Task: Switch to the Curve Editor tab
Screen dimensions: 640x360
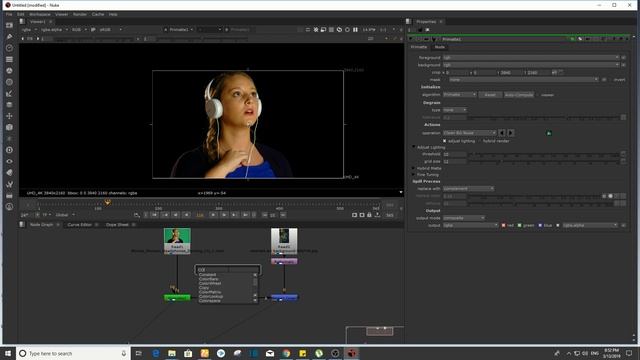Action: coord(80,225)
